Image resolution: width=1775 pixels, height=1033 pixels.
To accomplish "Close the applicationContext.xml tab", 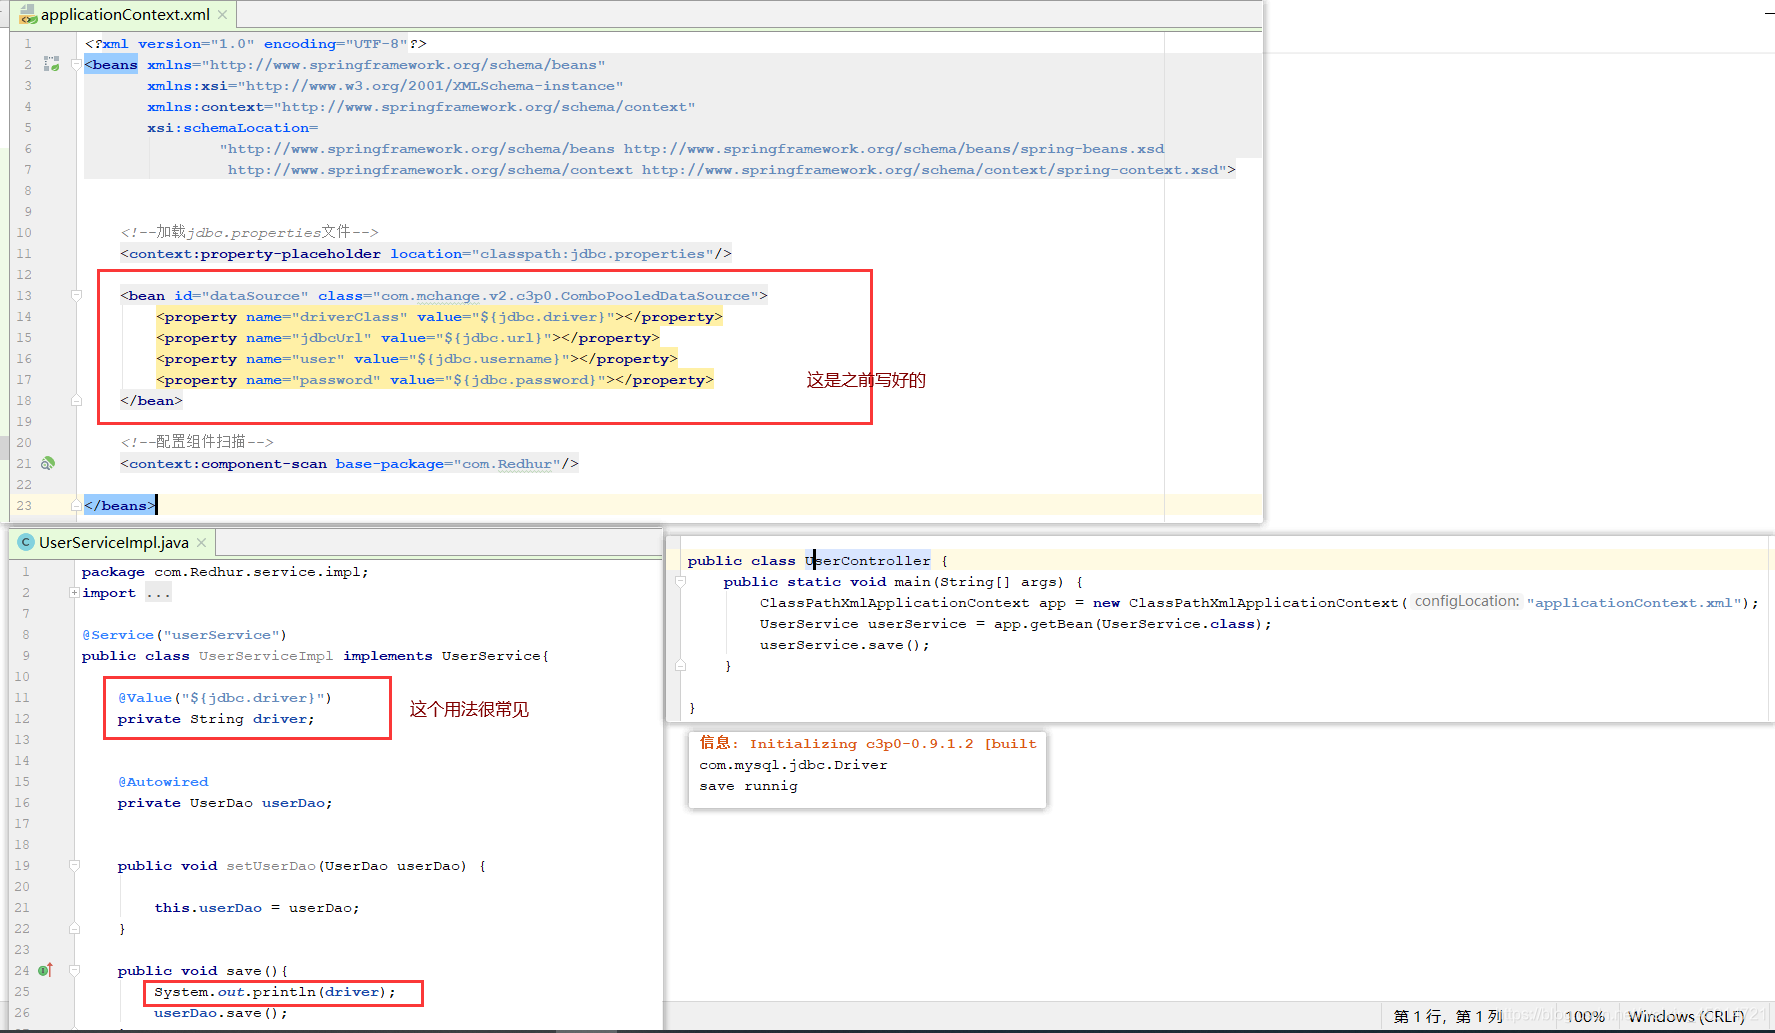I will pos(222,15).
